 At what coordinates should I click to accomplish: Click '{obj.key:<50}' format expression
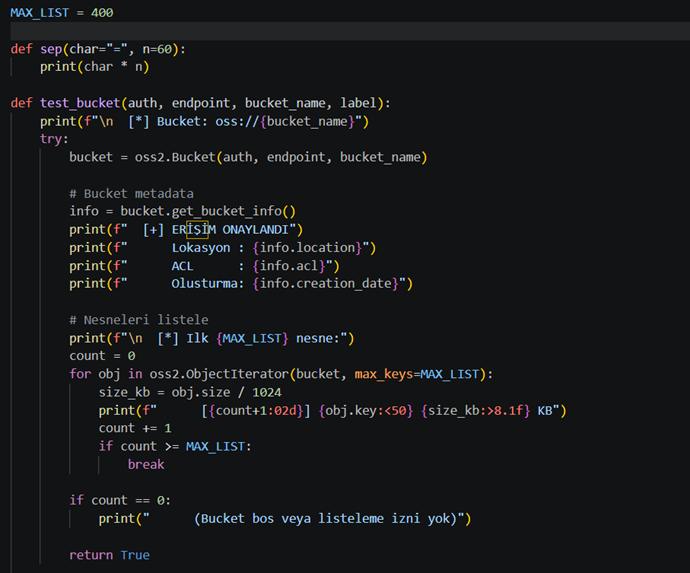point(366,411)
